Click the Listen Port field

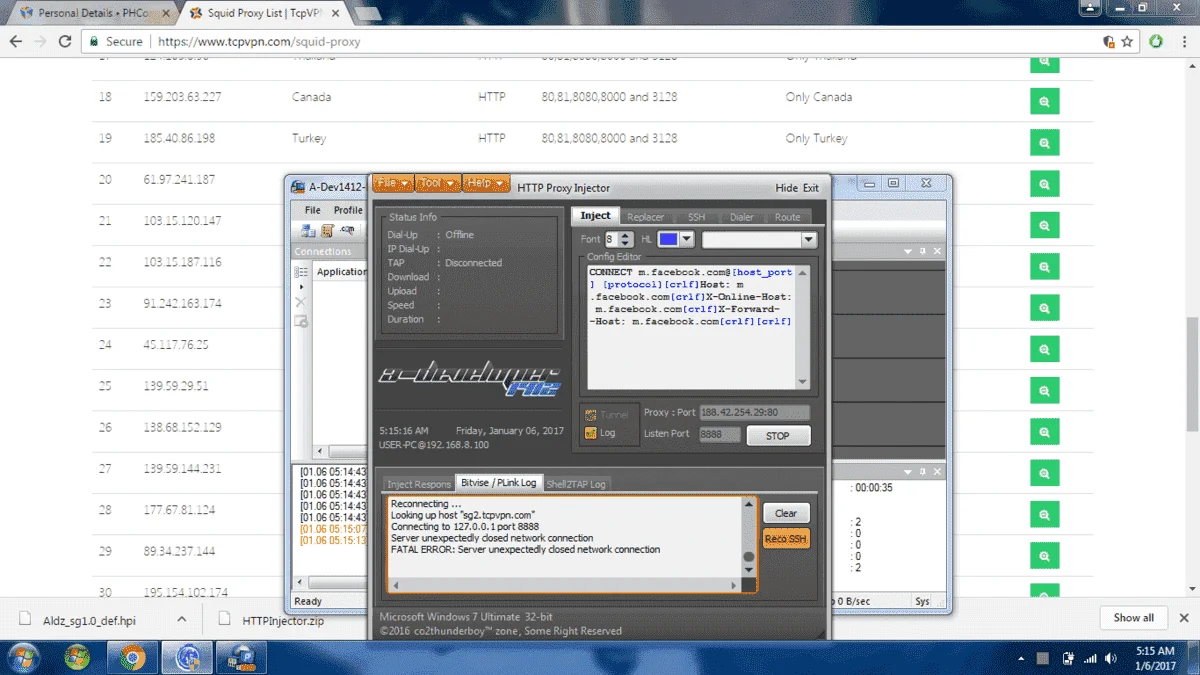719,434
